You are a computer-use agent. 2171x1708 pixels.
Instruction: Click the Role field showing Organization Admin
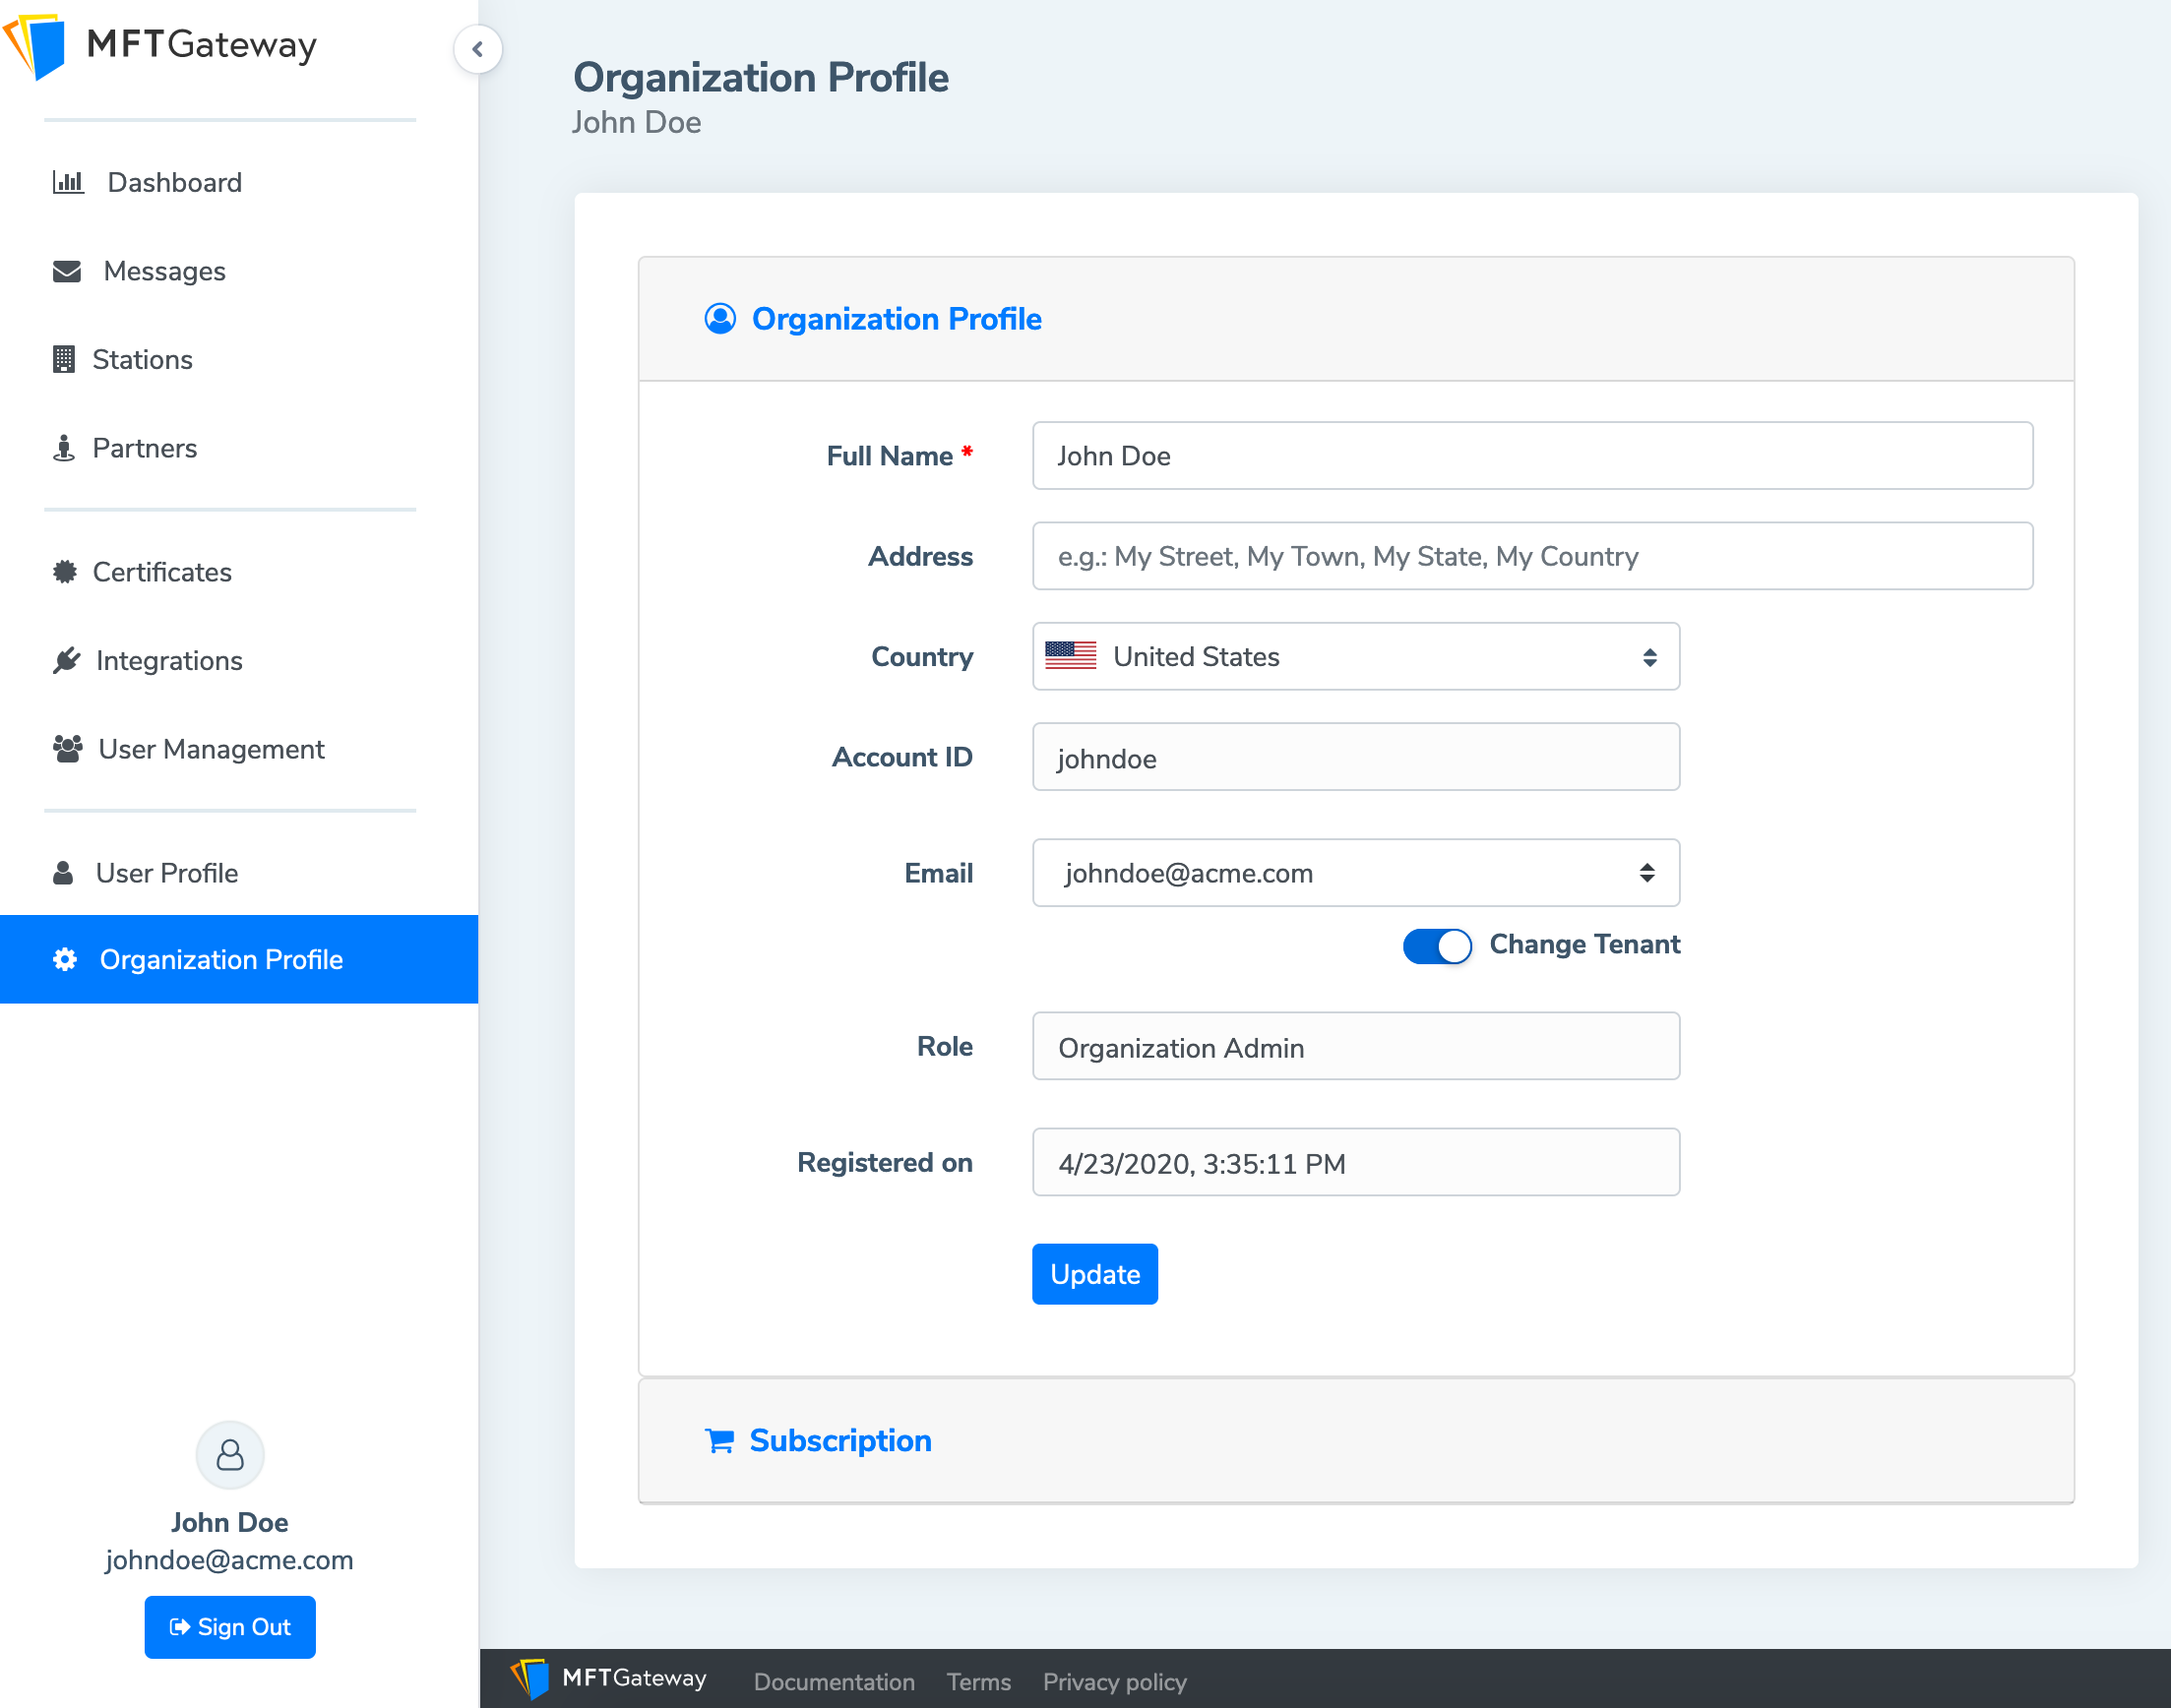[x=1356, y=1046]
